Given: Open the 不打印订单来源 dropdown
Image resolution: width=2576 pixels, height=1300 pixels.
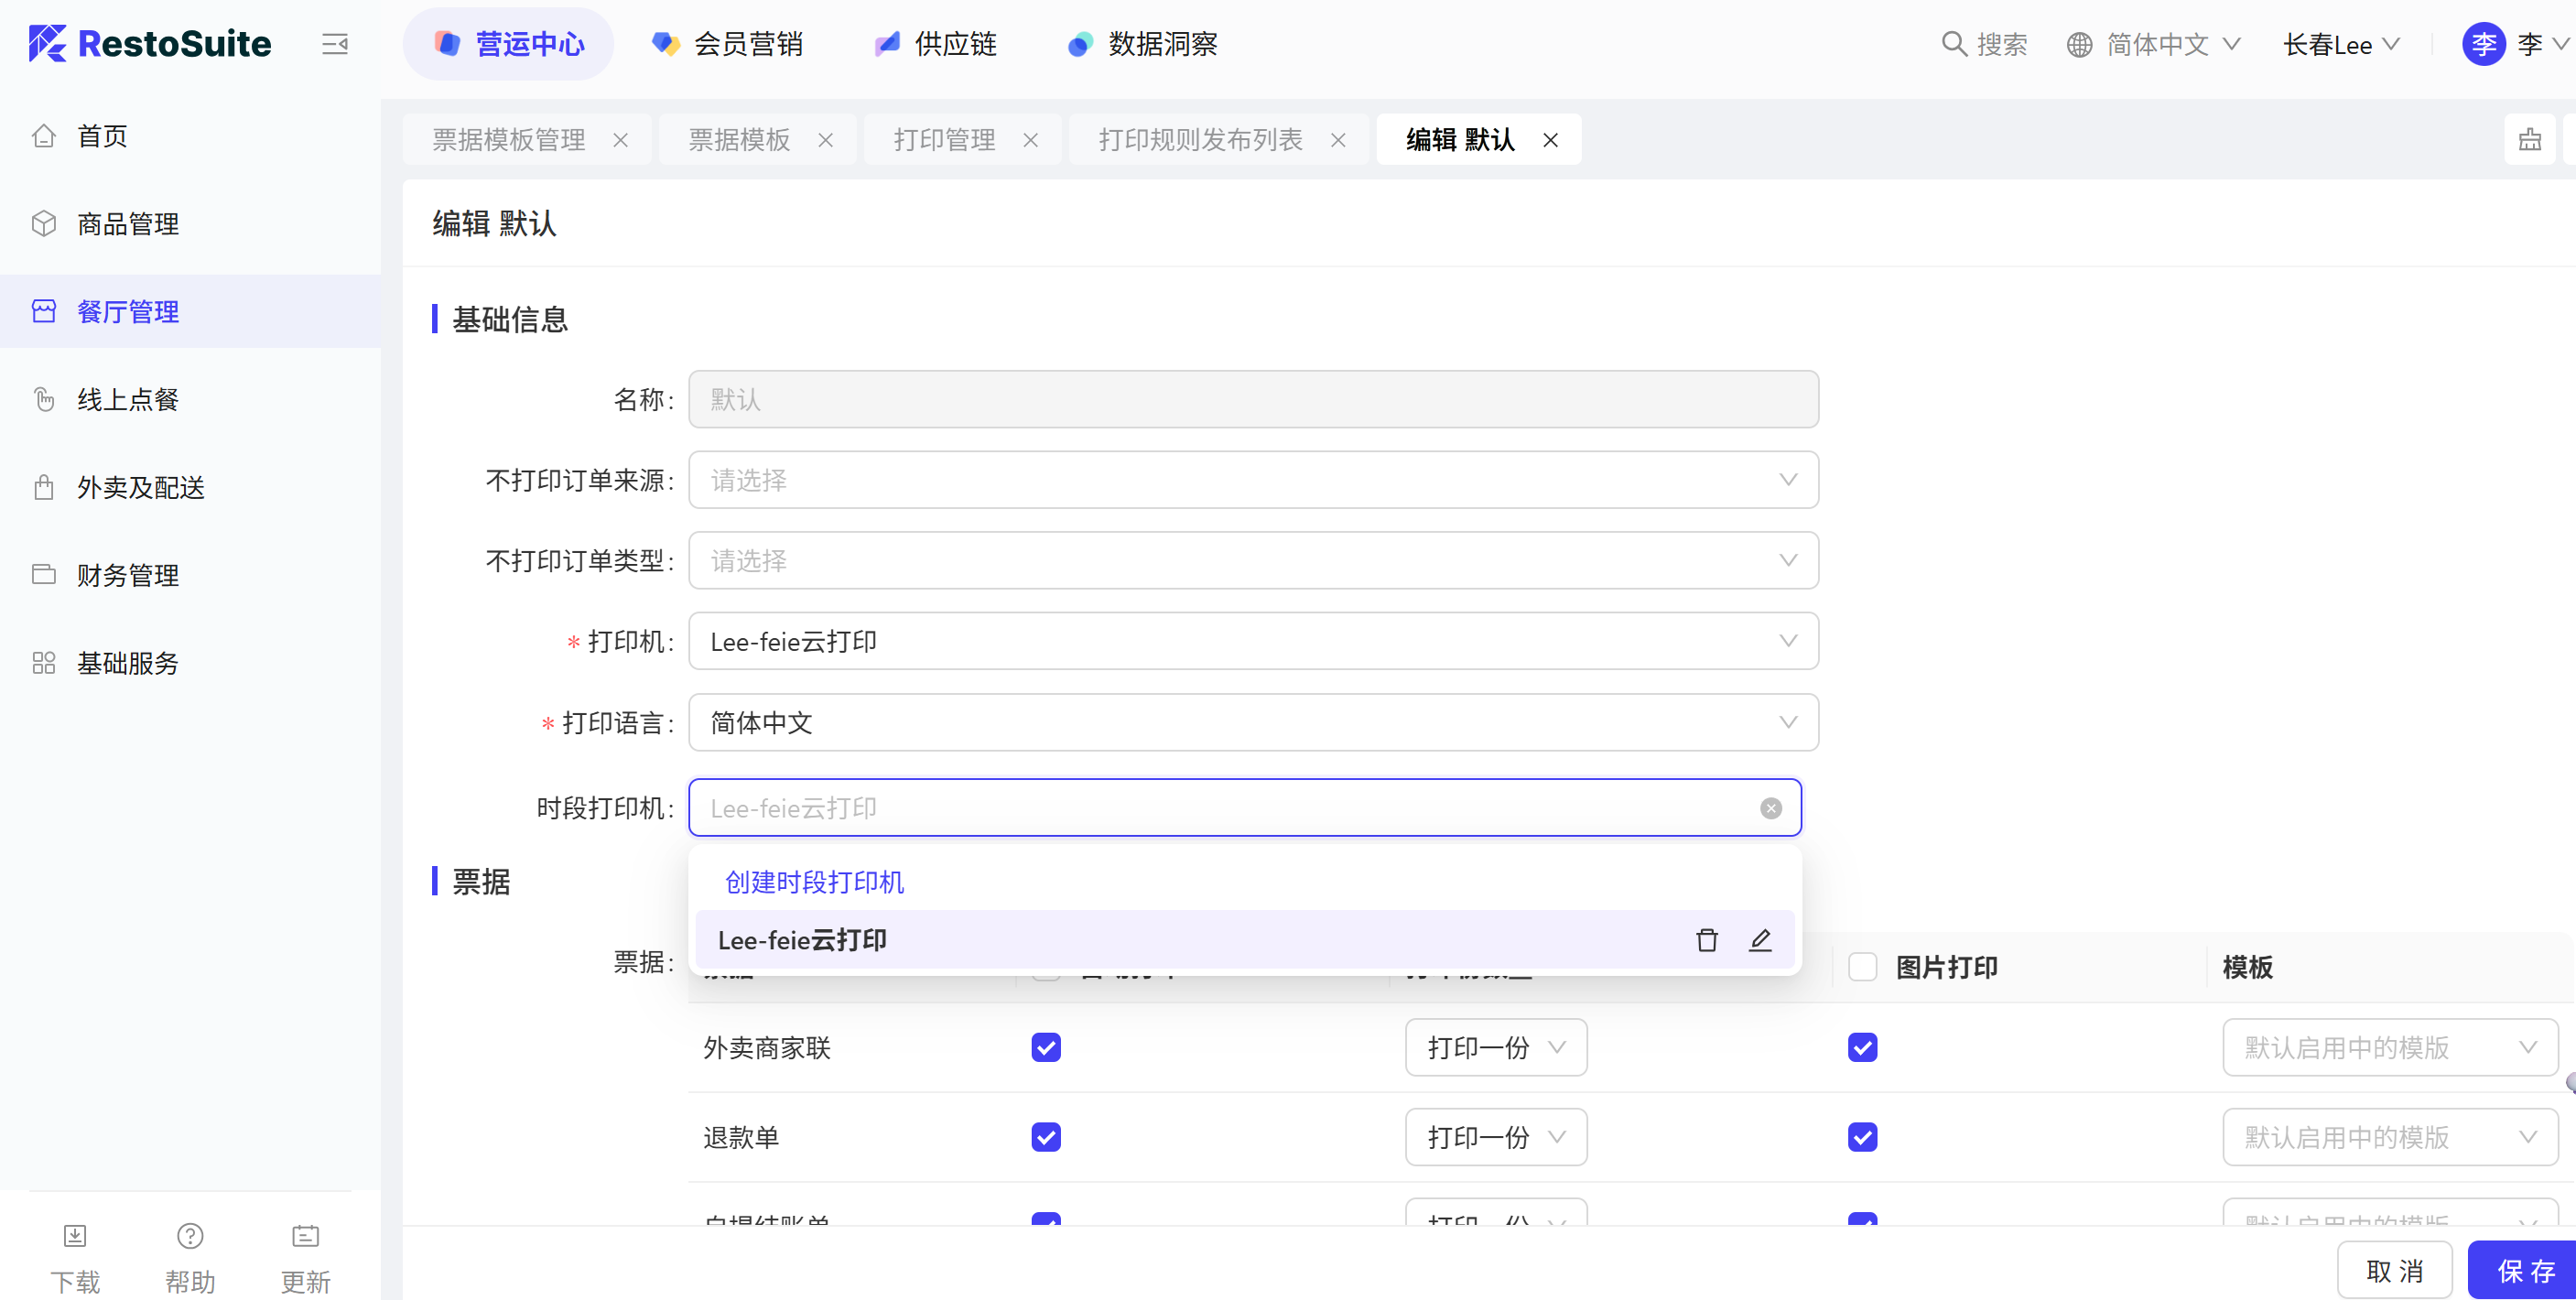Looking at the screenshot, I should (x=1252, y=480).
